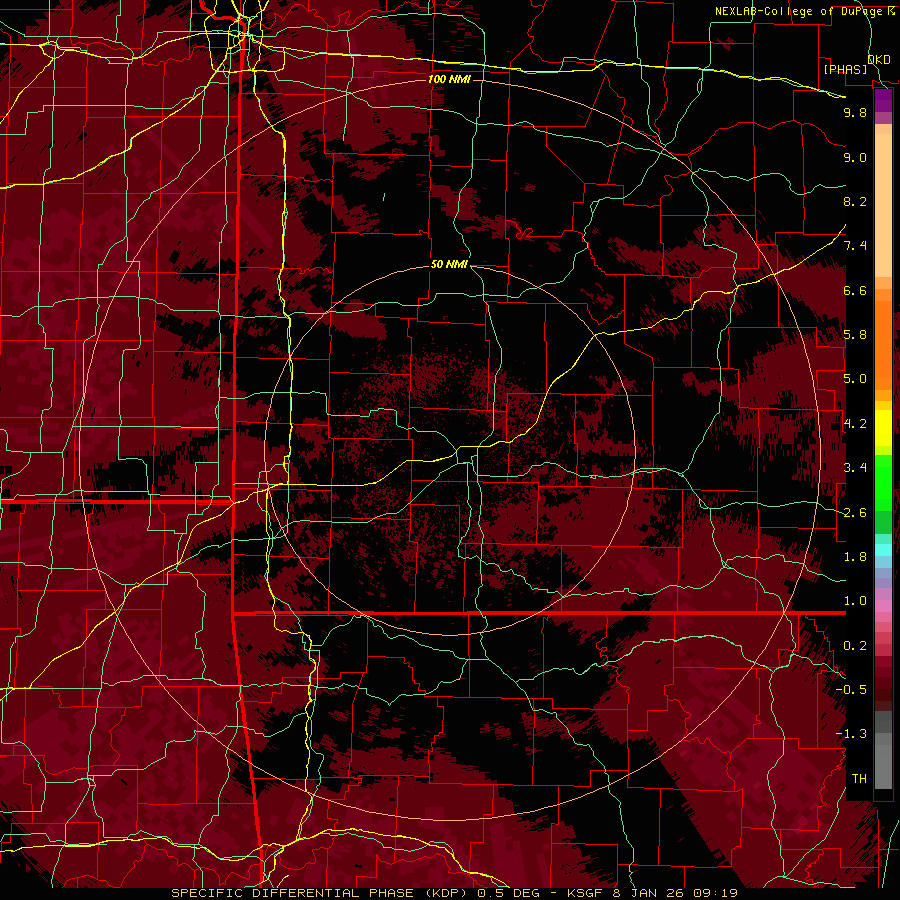Pick the orange swatch of the color bar
900x900 pixels.
tap(883, 344)
